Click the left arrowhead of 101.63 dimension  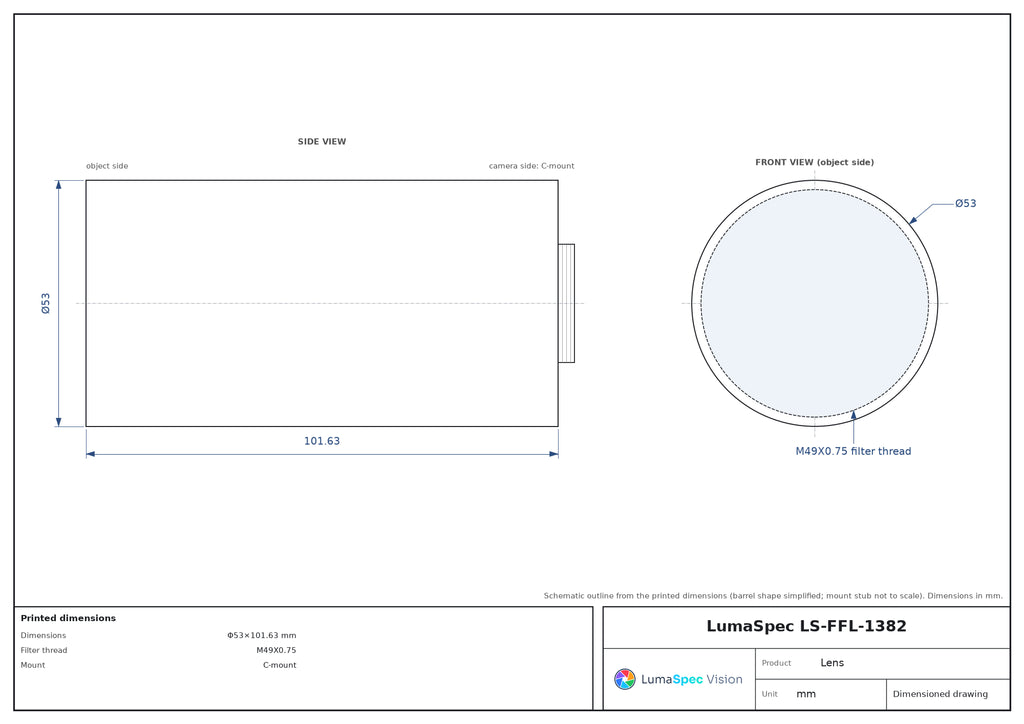(x=91, y=454)
